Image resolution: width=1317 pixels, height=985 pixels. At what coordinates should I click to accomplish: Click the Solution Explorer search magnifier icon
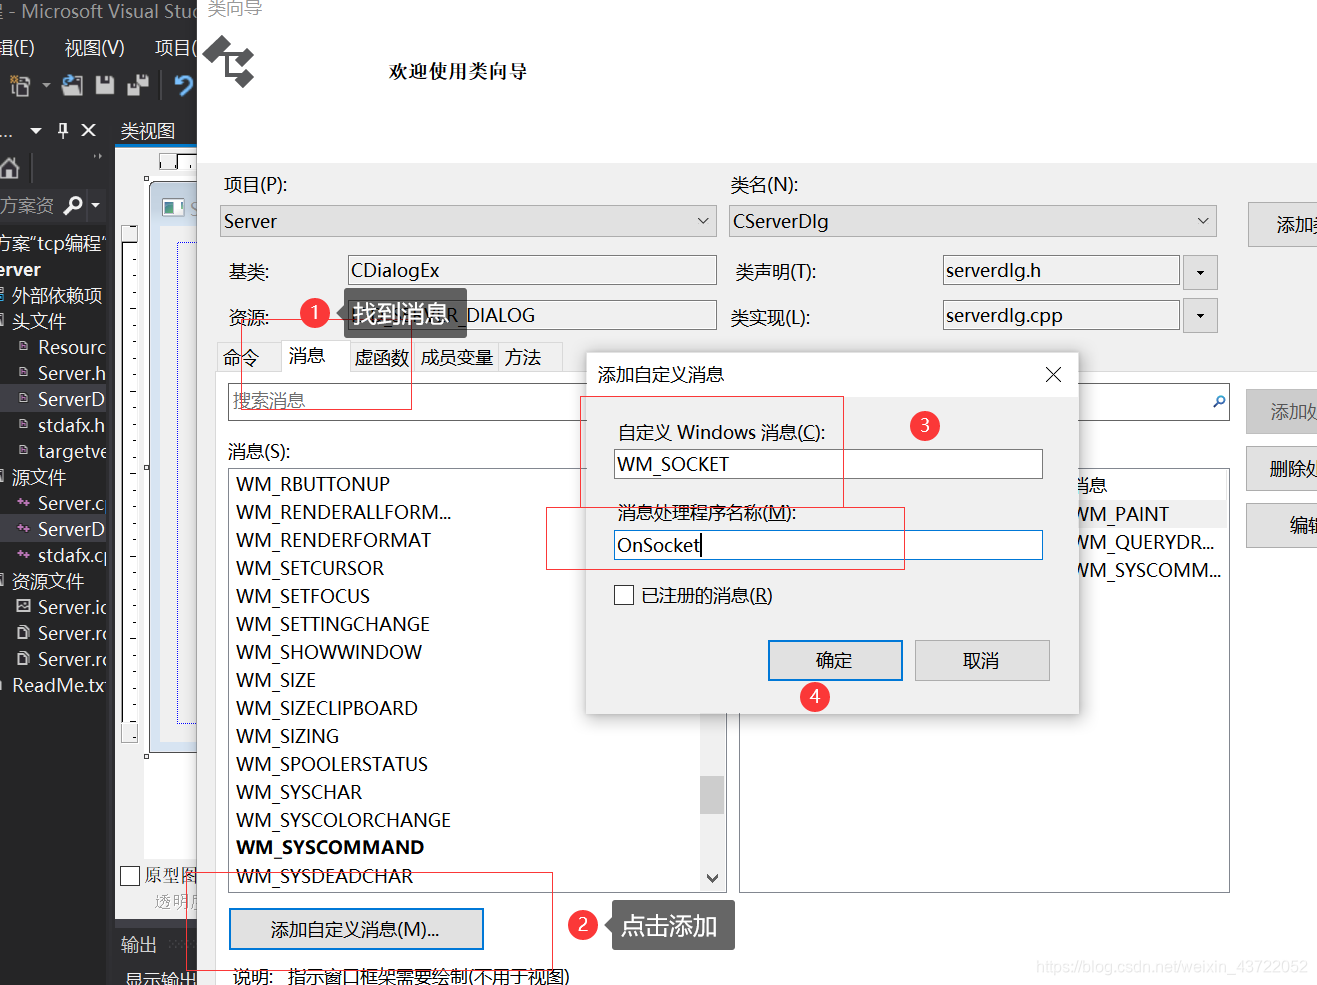pos(73,205)
